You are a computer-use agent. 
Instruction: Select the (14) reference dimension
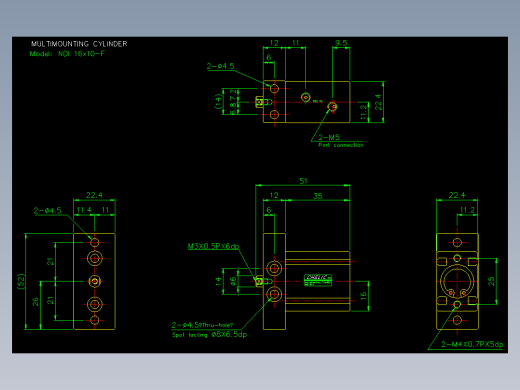pyautogui.click(x=218, y=101)
